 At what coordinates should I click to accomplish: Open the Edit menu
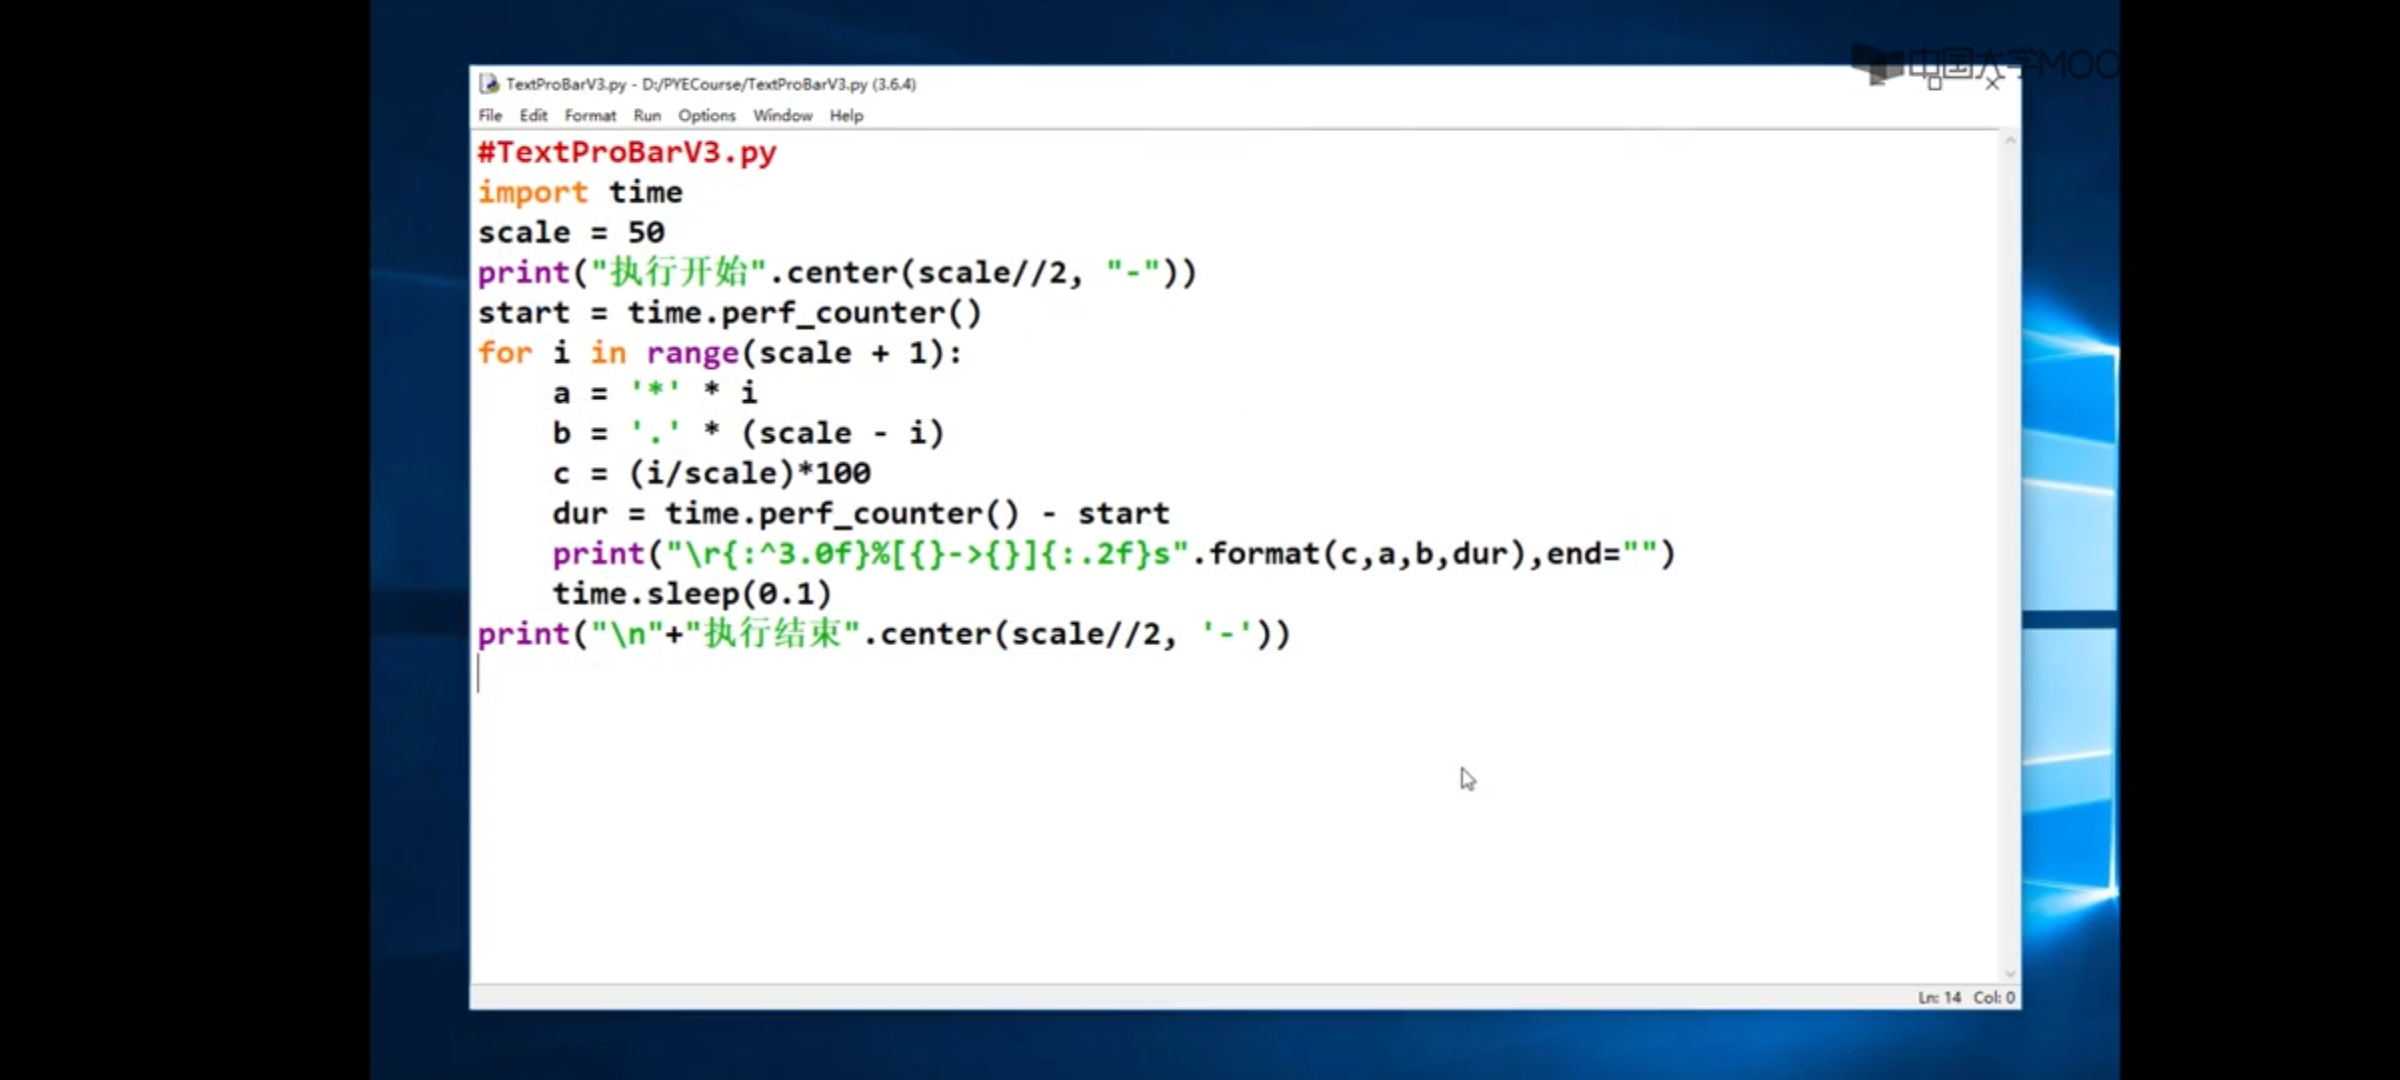pos(533,116)
